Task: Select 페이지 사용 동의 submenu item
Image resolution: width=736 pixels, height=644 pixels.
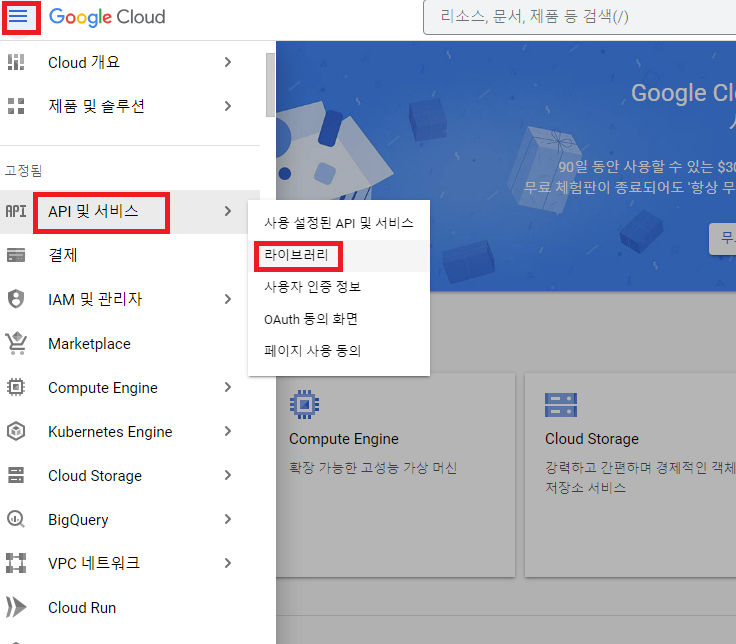Action: (338, 351)
